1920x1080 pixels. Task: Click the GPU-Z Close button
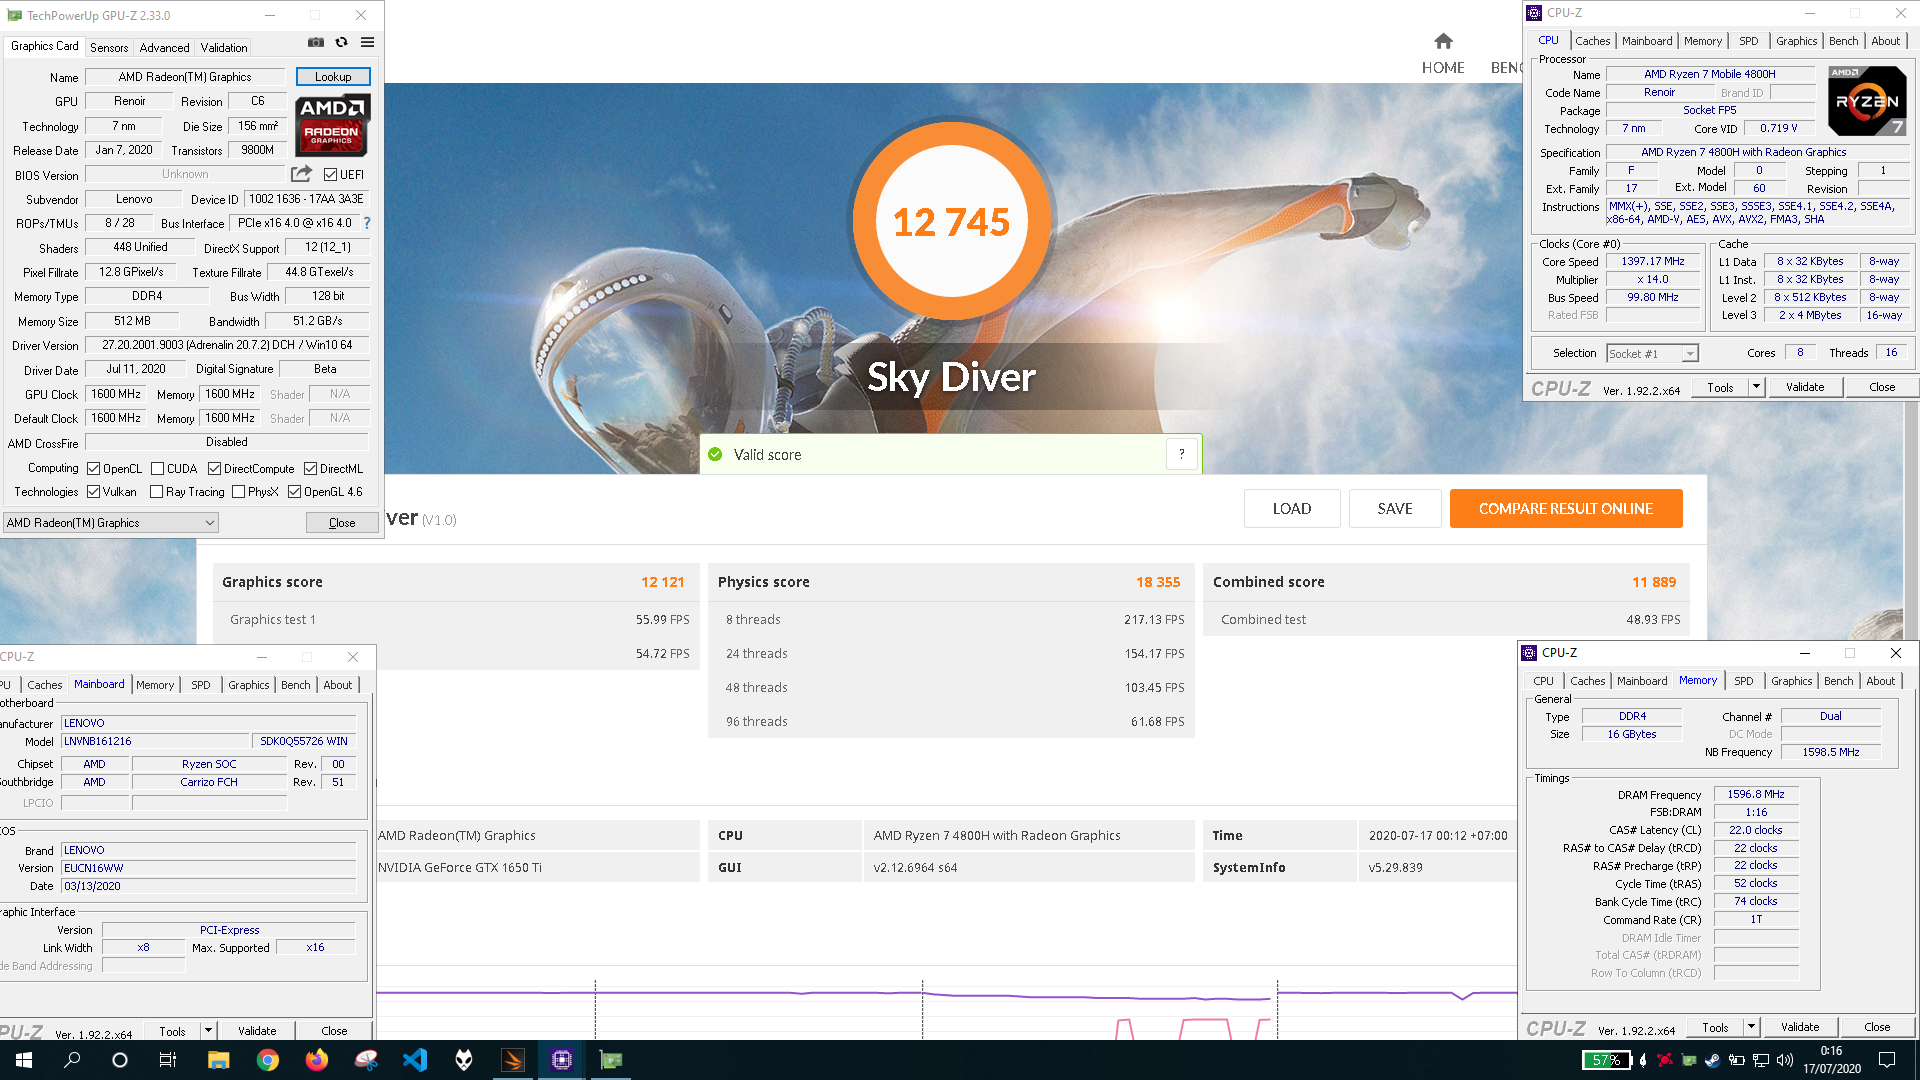341,522
